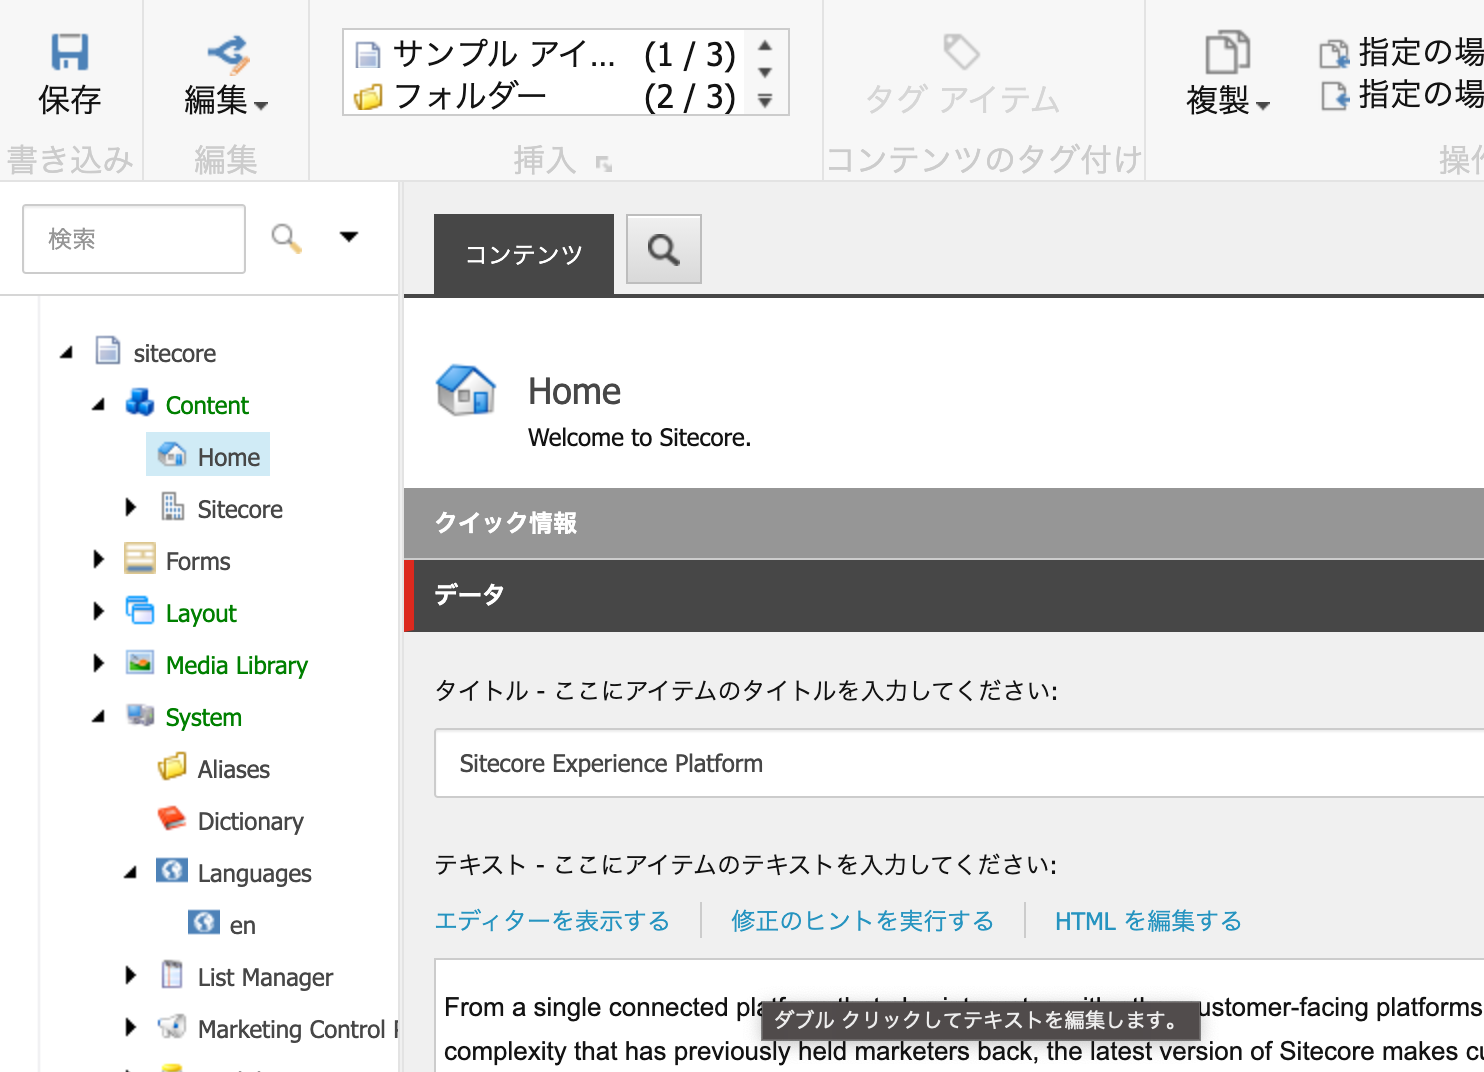The height and width of the screenshot is (1072, 1484).
Task: Click the Home house icon in tree
Action: 172,455
